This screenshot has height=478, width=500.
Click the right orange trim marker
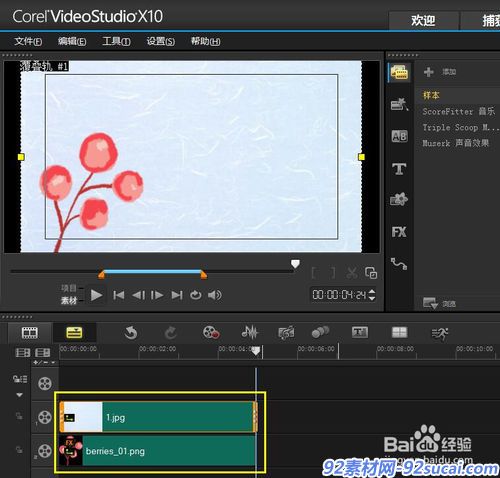coord(203,274)
